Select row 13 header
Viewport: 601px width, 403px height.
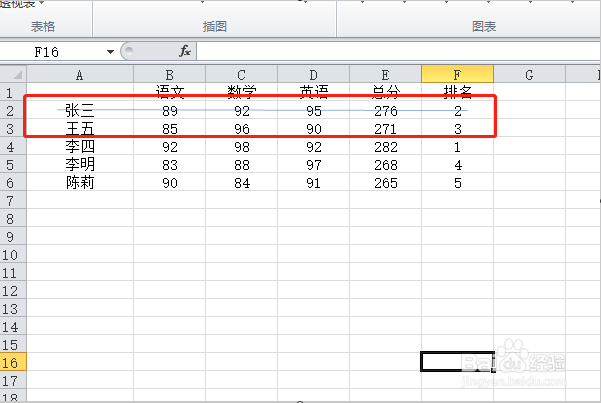click(13, 309)
